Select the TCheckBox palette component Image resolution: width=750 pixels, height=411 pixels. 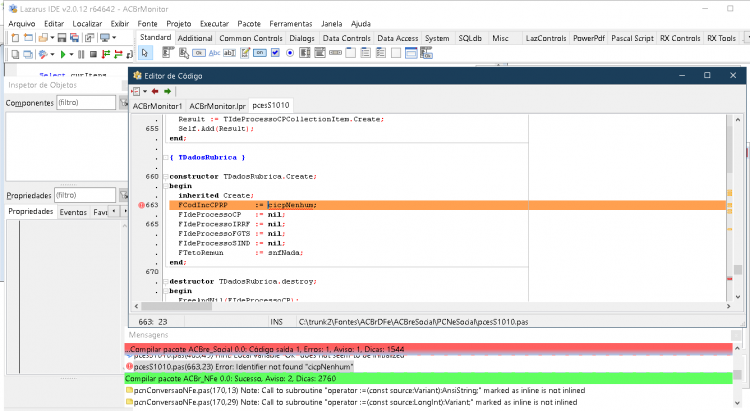pos(275,53)
